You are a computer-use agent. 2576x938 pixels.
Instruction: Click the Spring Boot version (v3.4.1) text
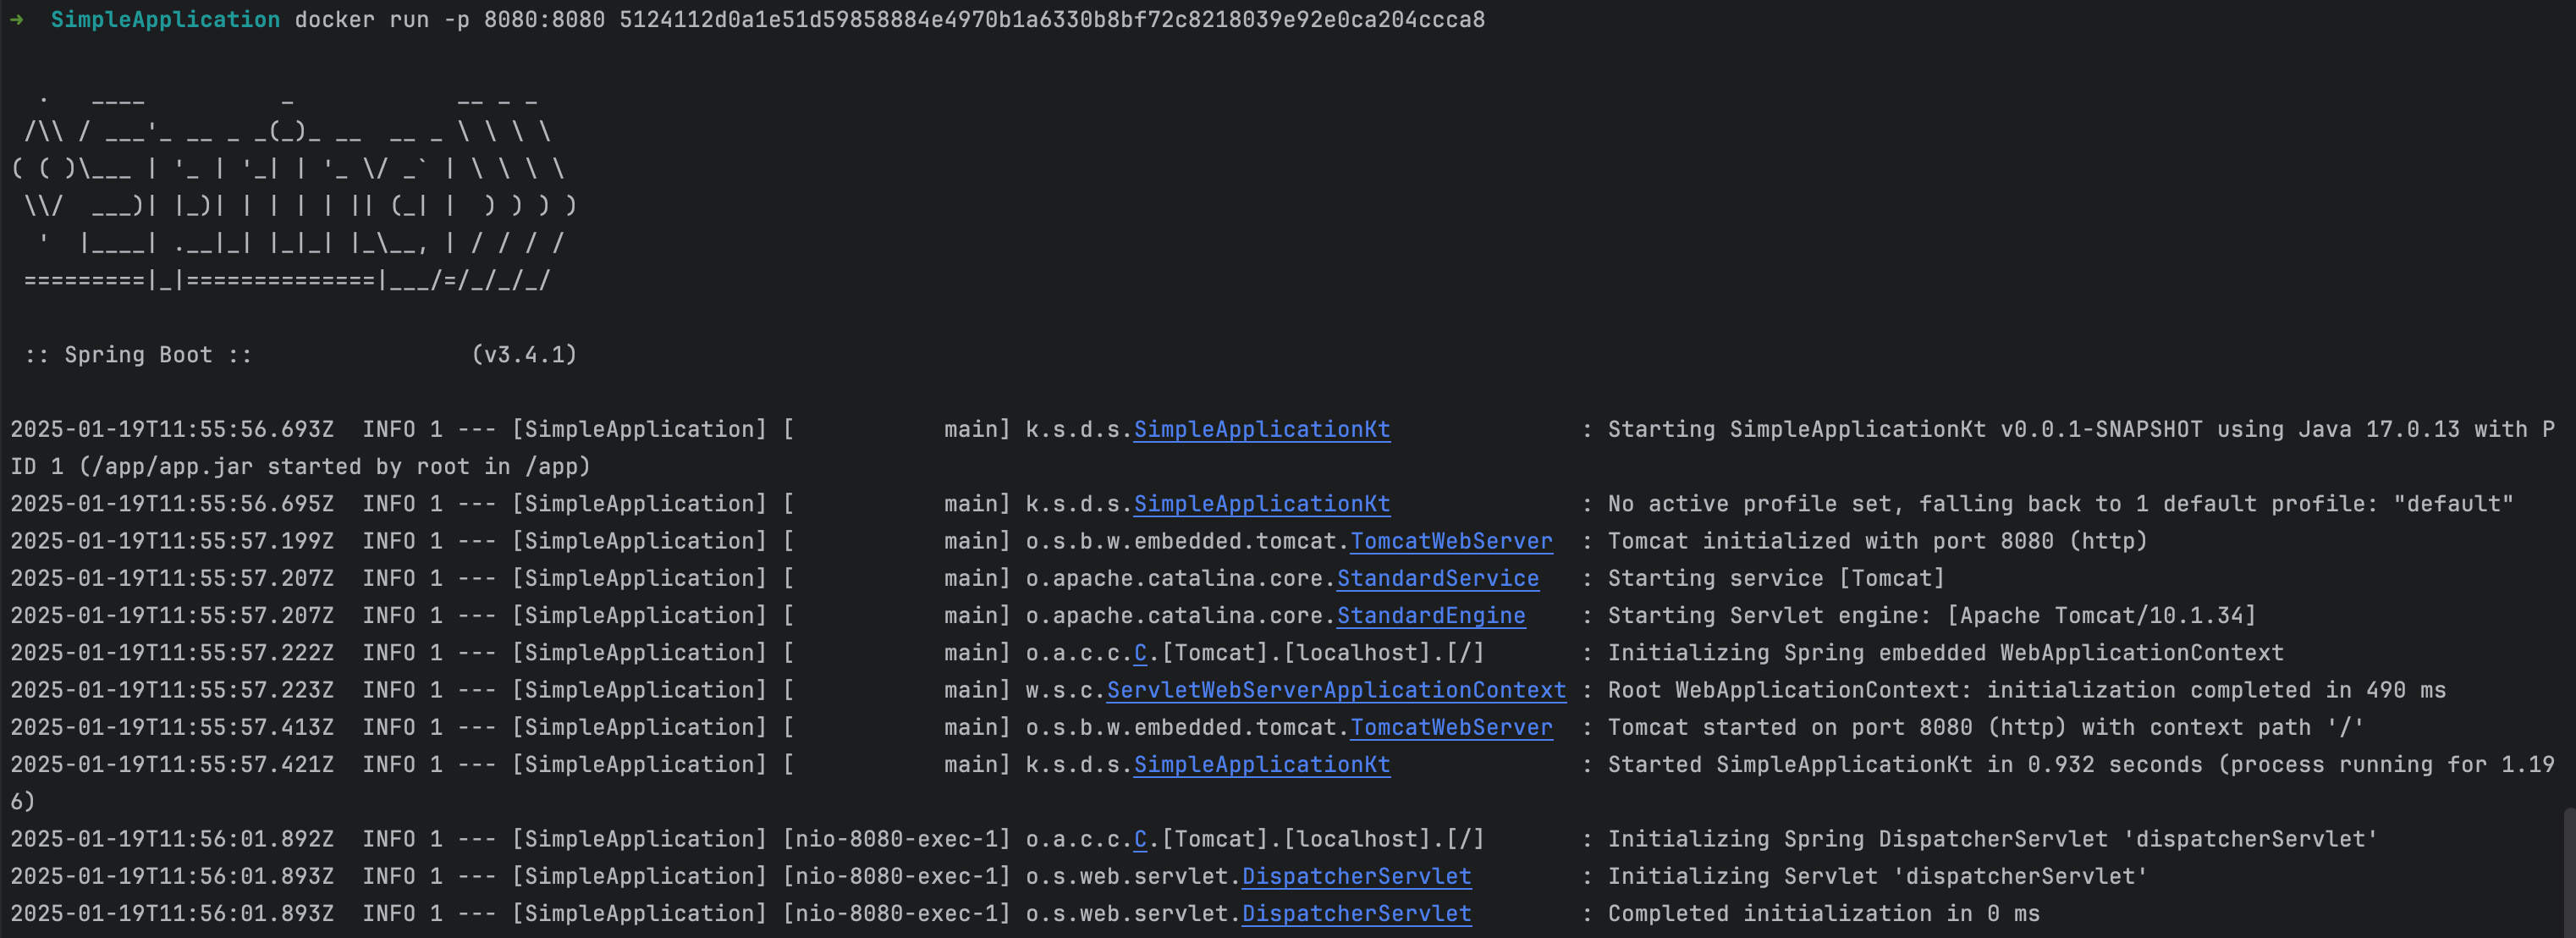[524, 355]
